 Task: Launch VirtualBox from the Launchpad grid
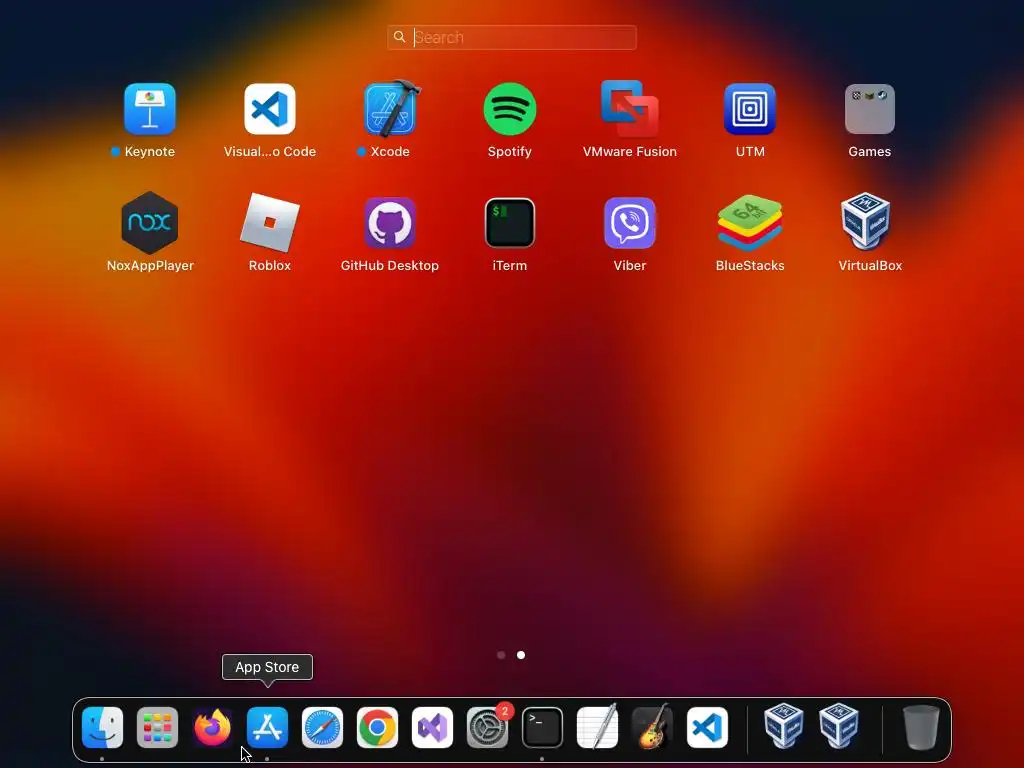tap(866, 221)
